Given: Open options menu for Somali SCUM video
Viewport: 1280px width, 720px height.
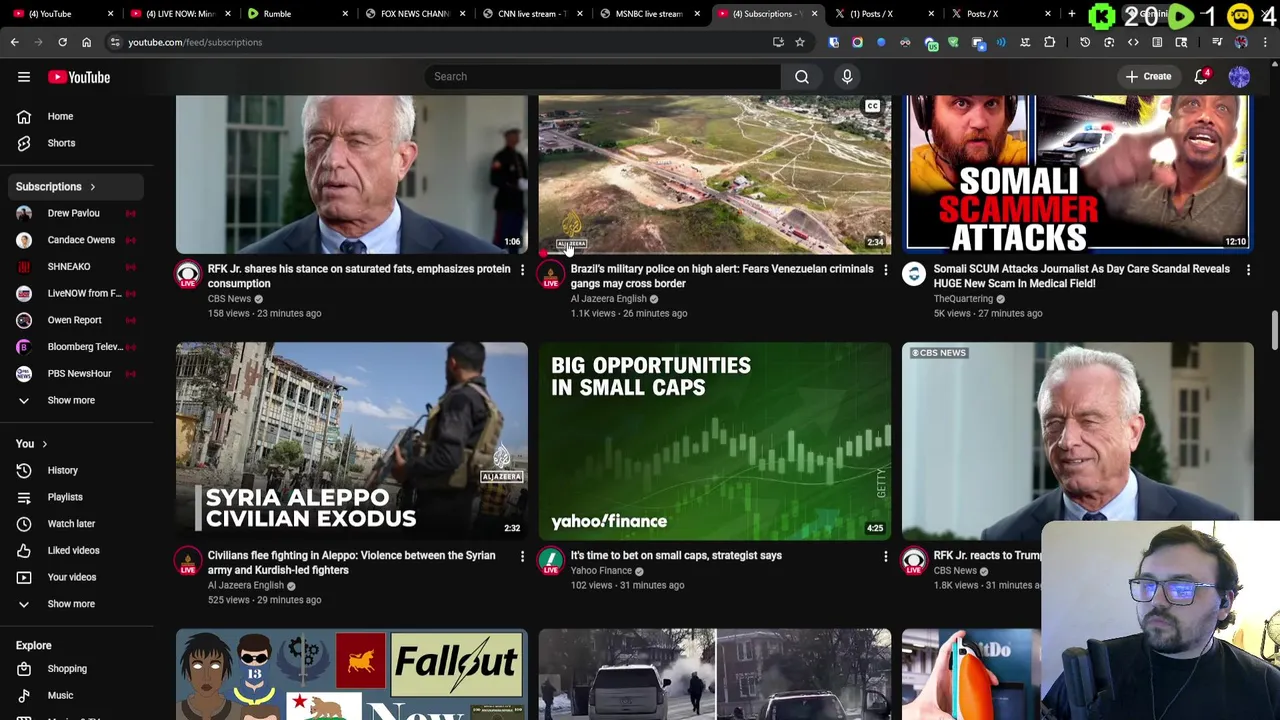Looking at the screenshot, I should [x=1248, y=269].
